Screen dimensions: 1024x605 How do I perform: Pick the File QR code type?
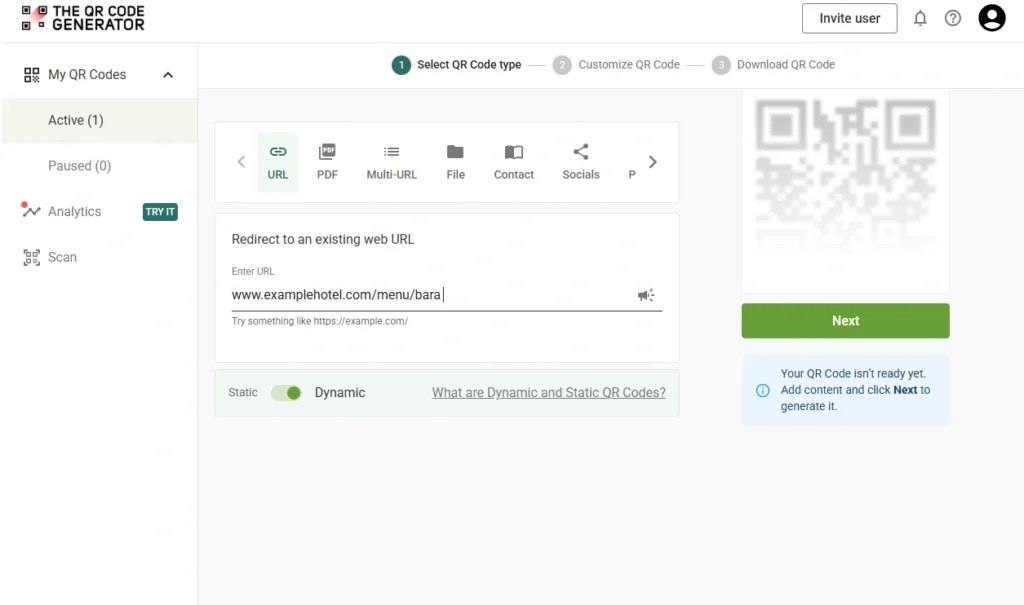tap(455, 162)
